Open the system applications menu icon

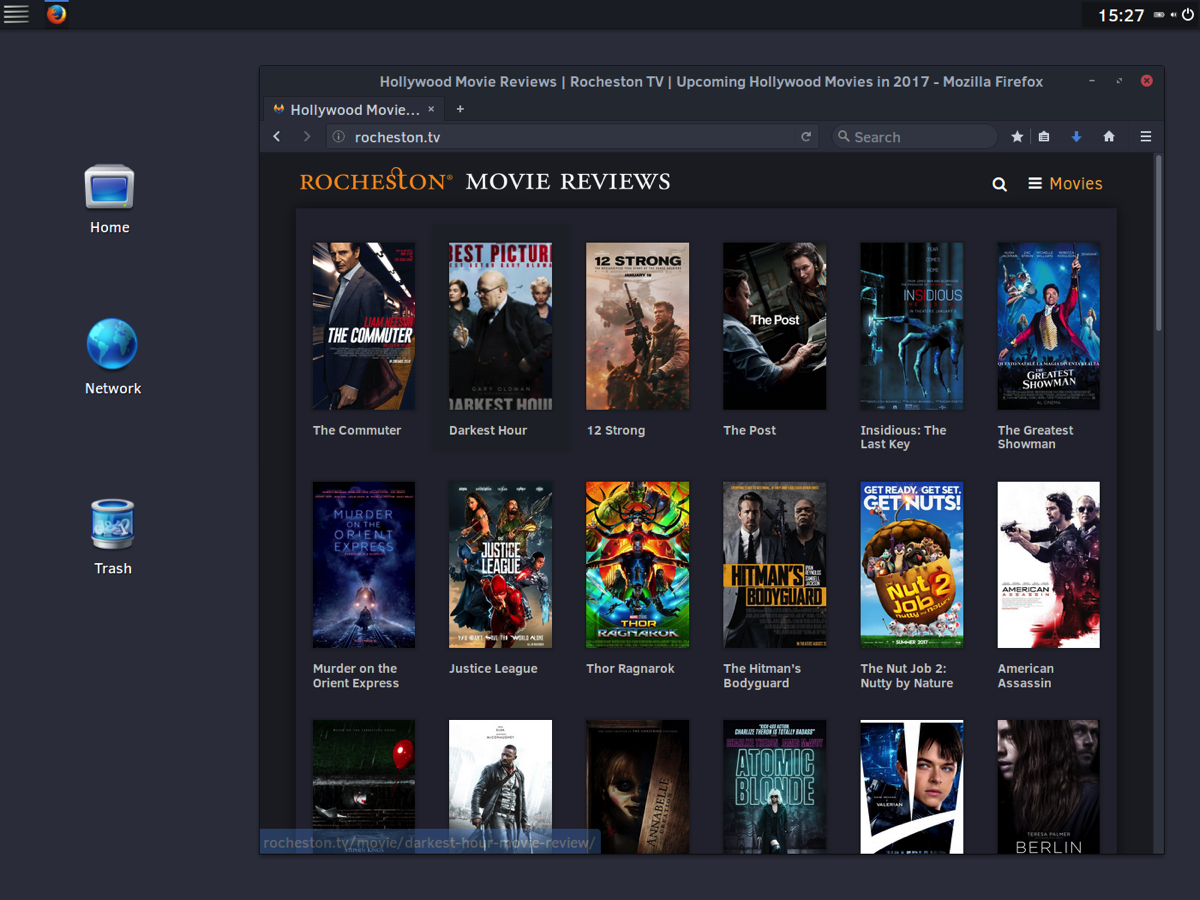16,14
